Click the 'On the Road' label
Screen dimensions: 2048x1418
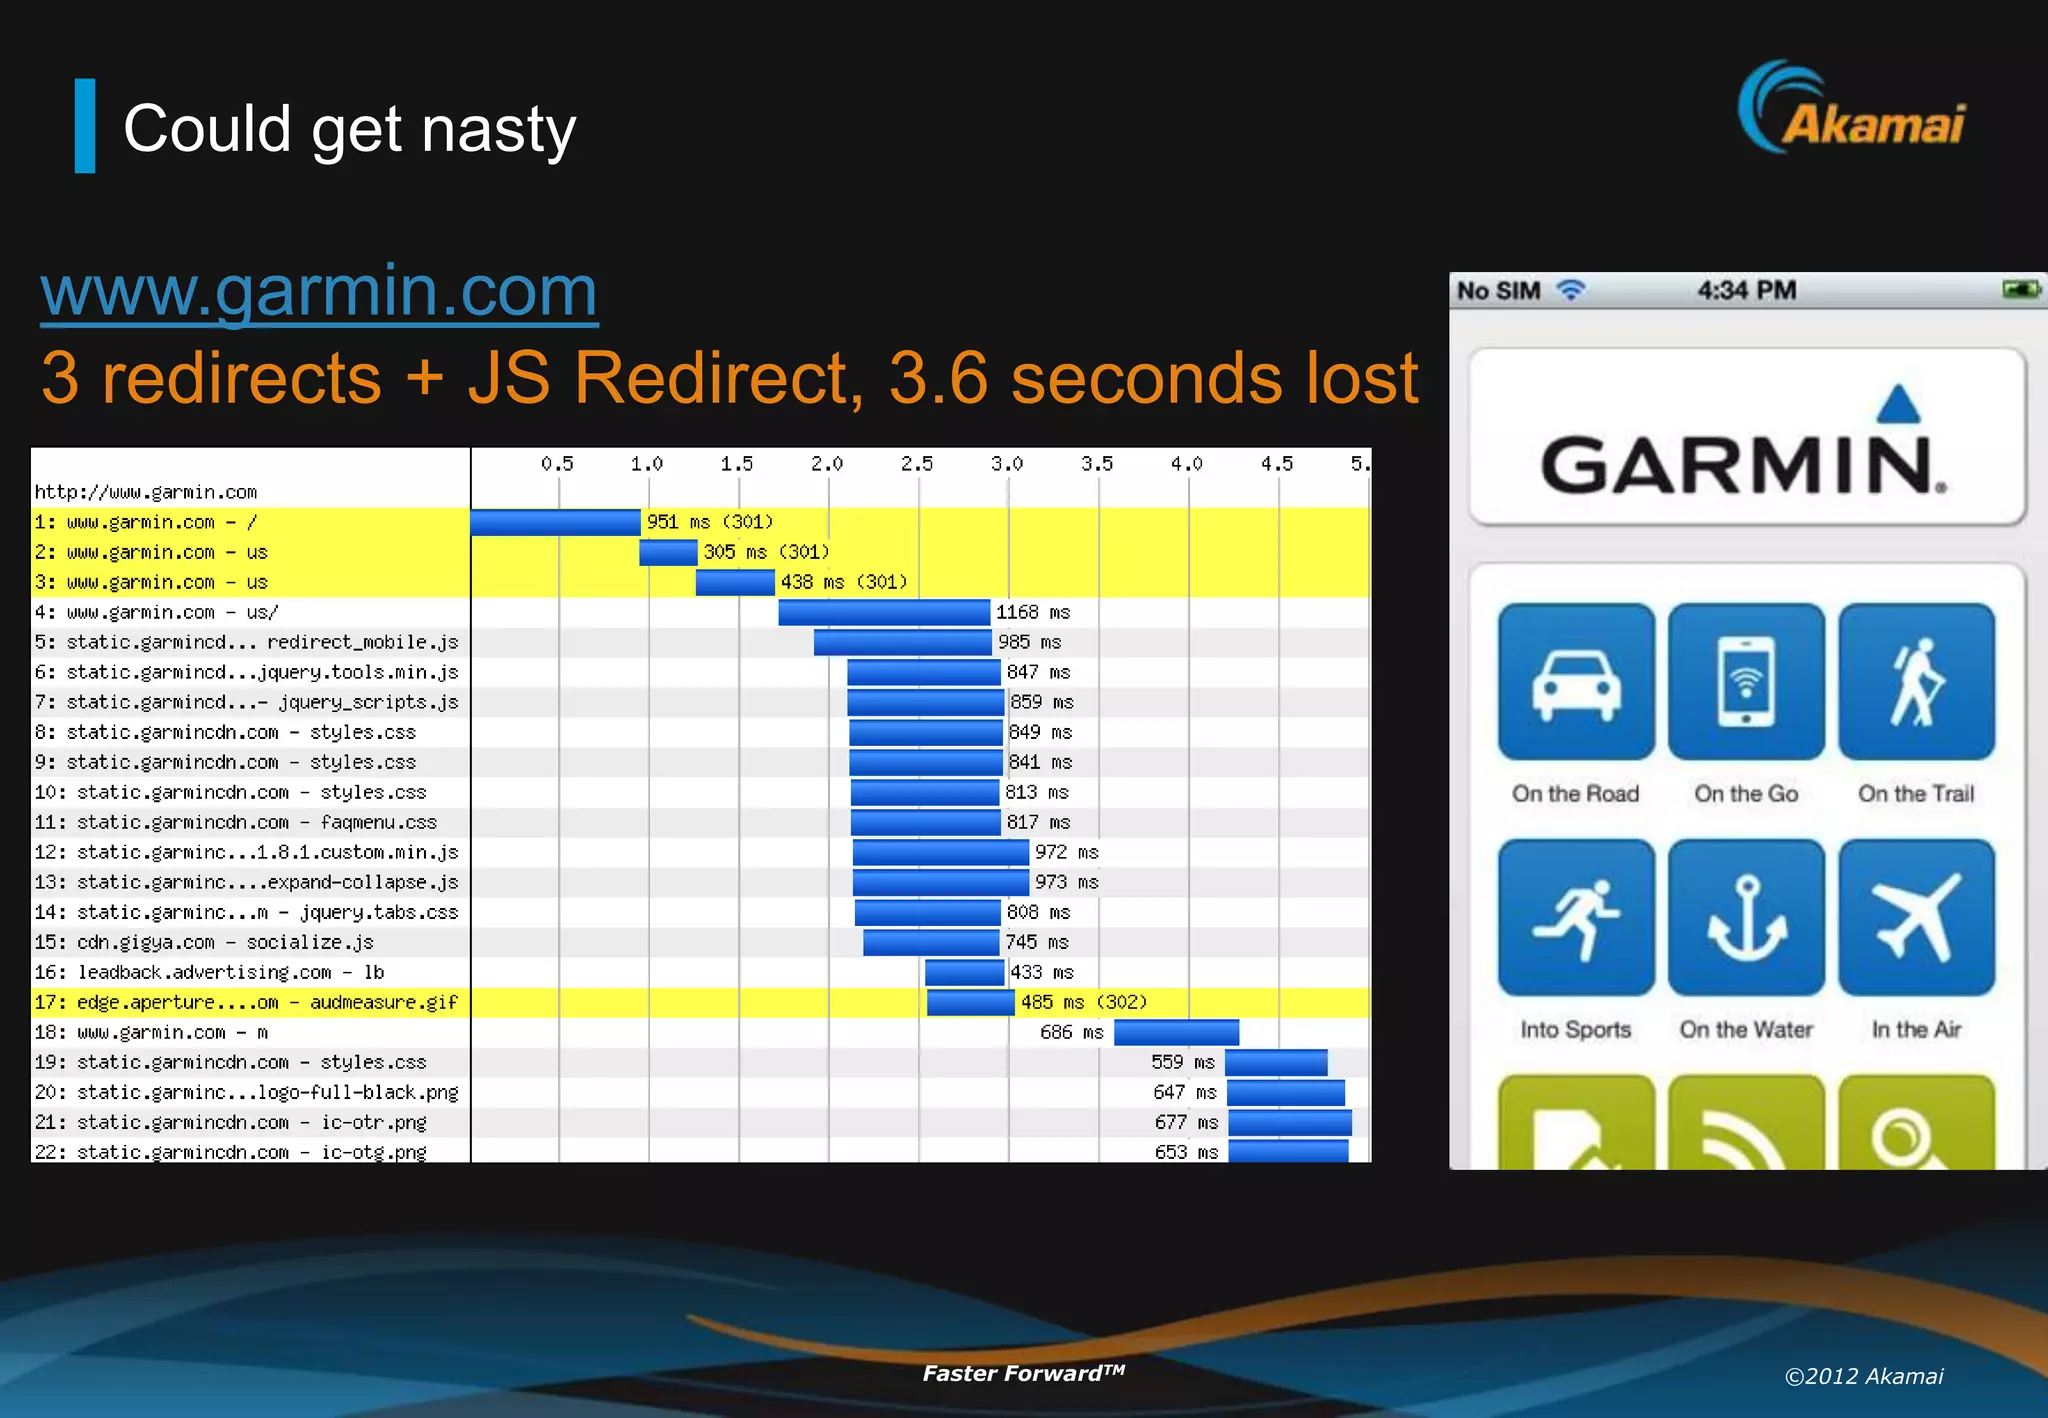[1576, 794]
